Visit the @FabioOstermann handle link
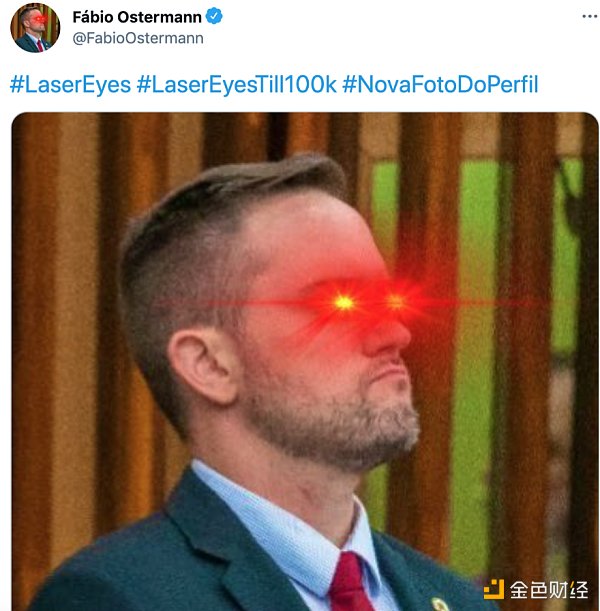This screenshot has width=600, height=611. pyautogui.click(x=138, y=38)
